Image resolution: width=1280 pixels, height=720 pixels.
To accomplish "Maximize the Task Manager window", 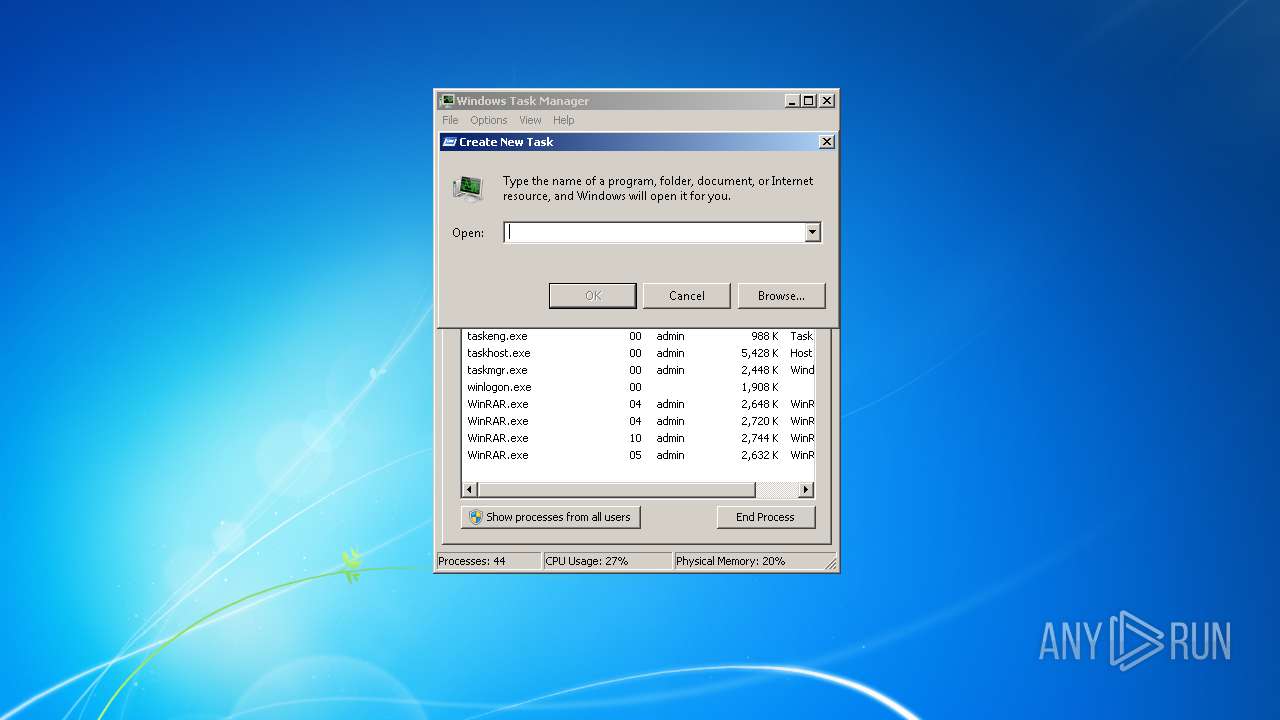I will point(809,101).
